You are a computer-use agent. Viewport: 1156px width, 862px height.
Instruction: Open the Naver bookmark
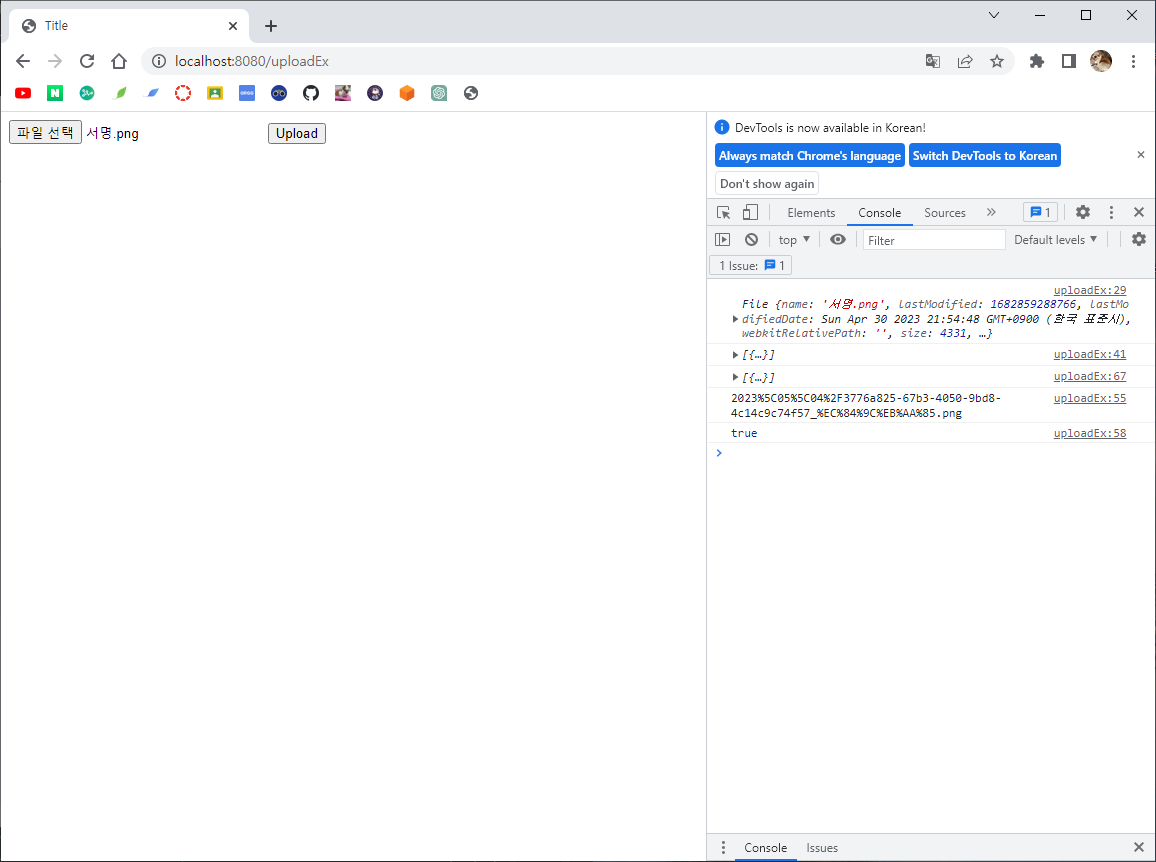pyautogui.click(x=55, y=93)
